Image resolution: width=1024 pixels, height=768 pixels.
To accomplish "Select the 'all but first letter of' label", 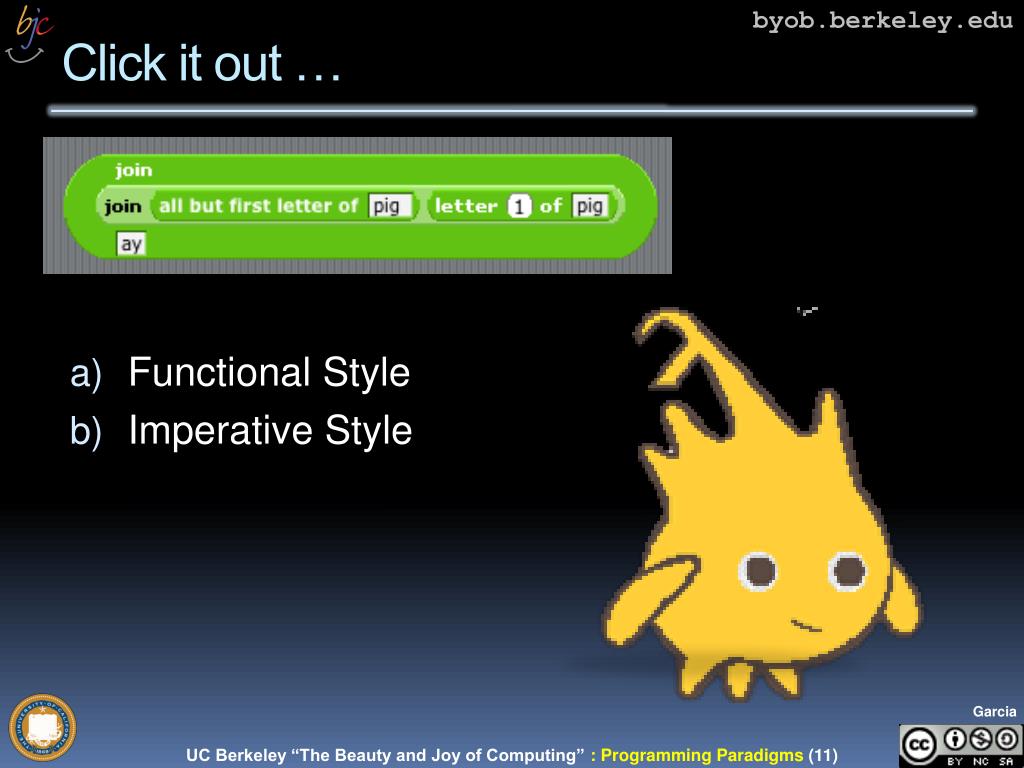I will coord(259,206).
